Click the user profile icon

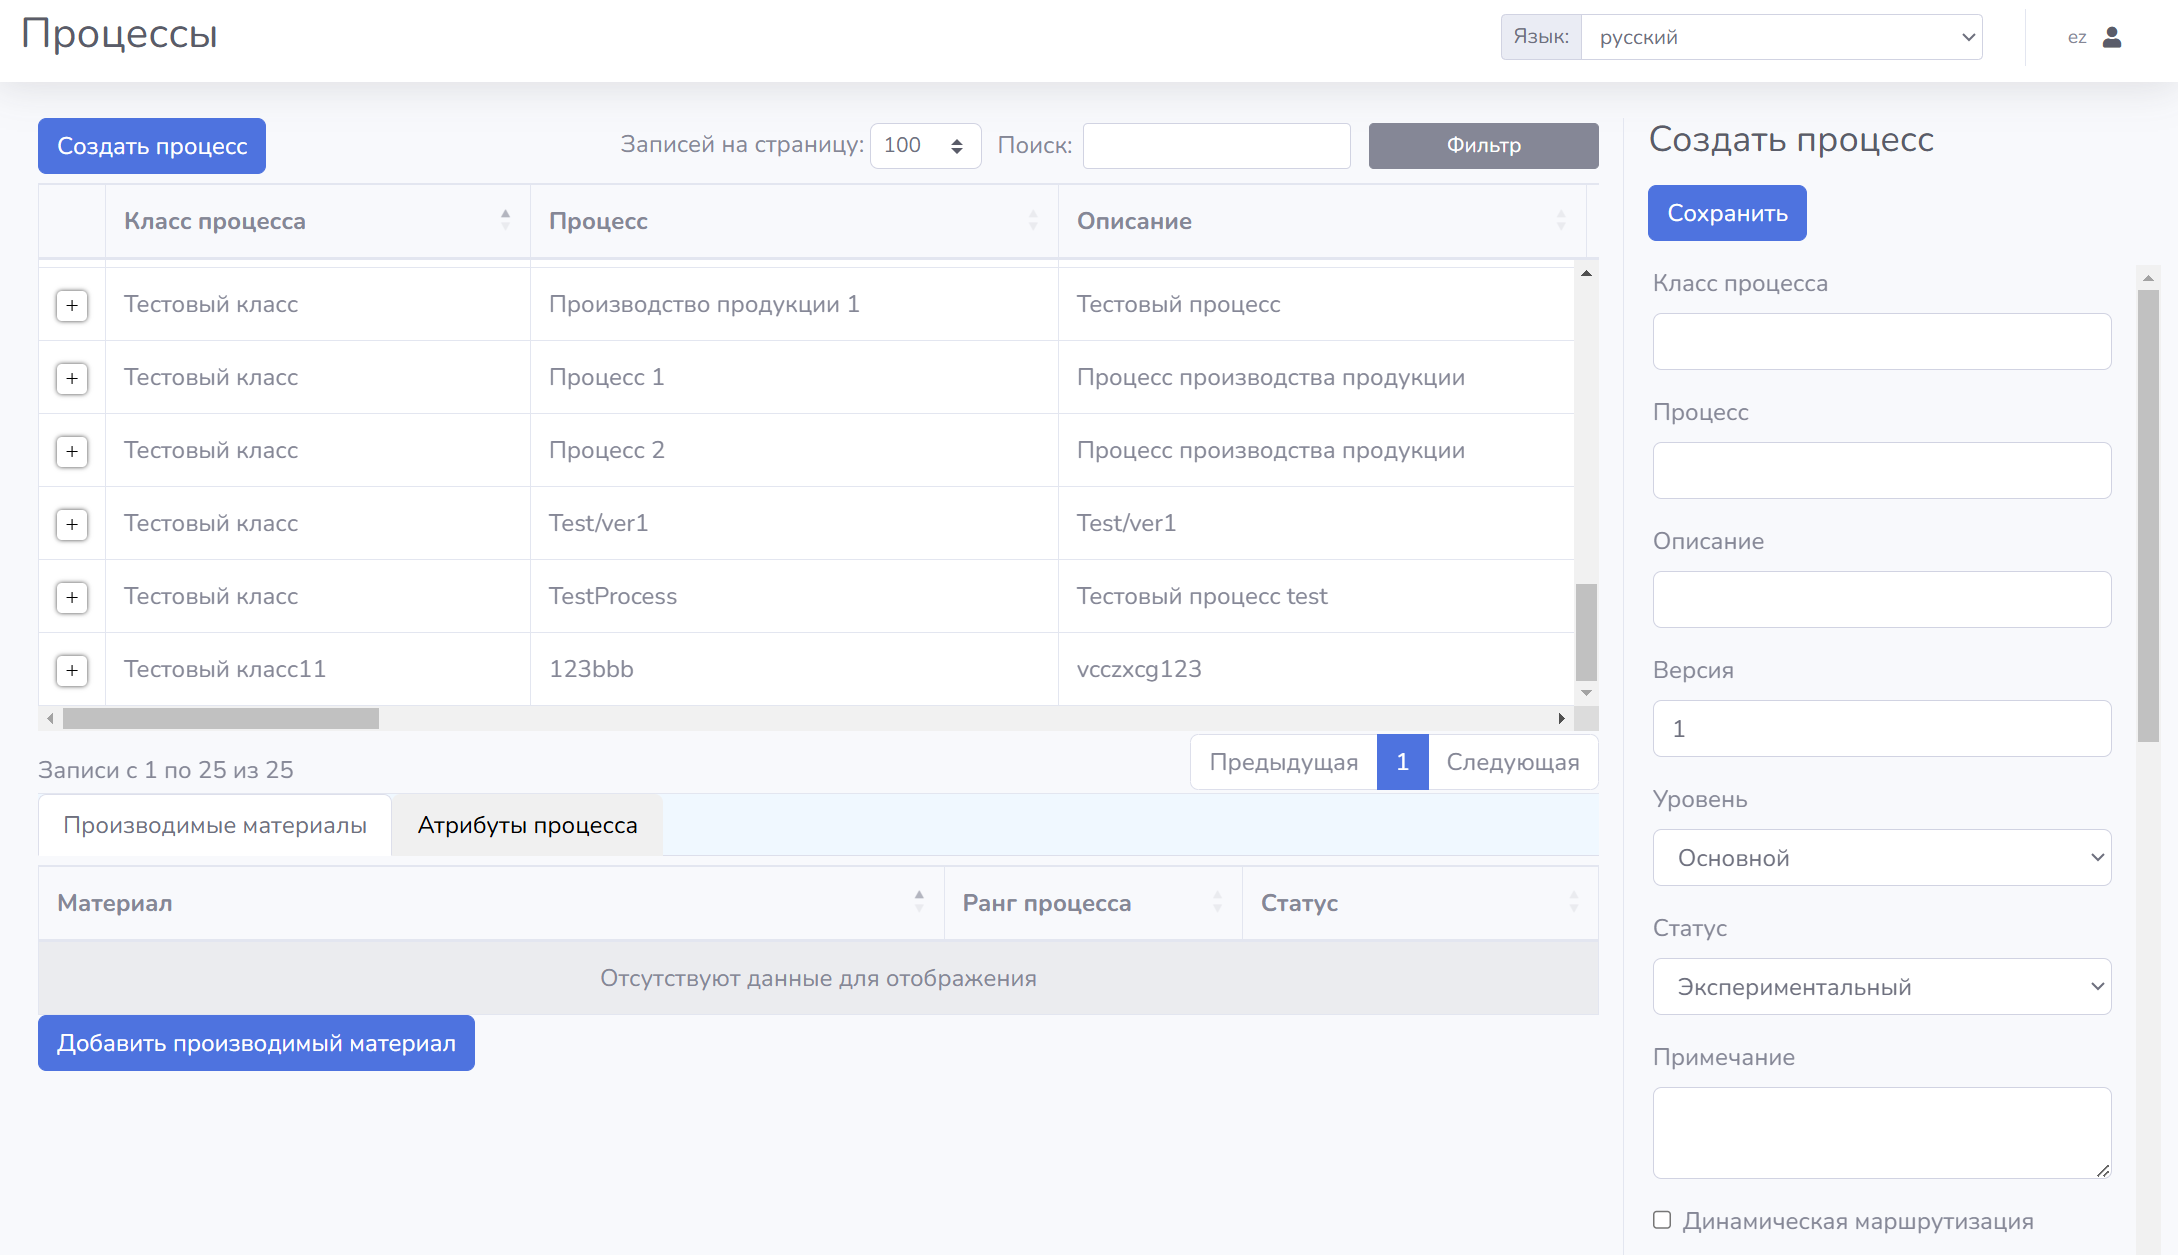(x=2111, y=37)
